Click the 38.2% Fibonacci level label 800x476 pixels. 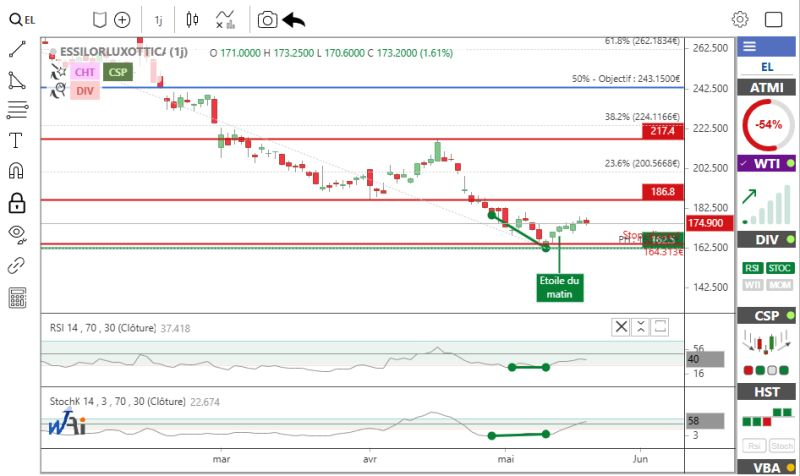(642, 117)
